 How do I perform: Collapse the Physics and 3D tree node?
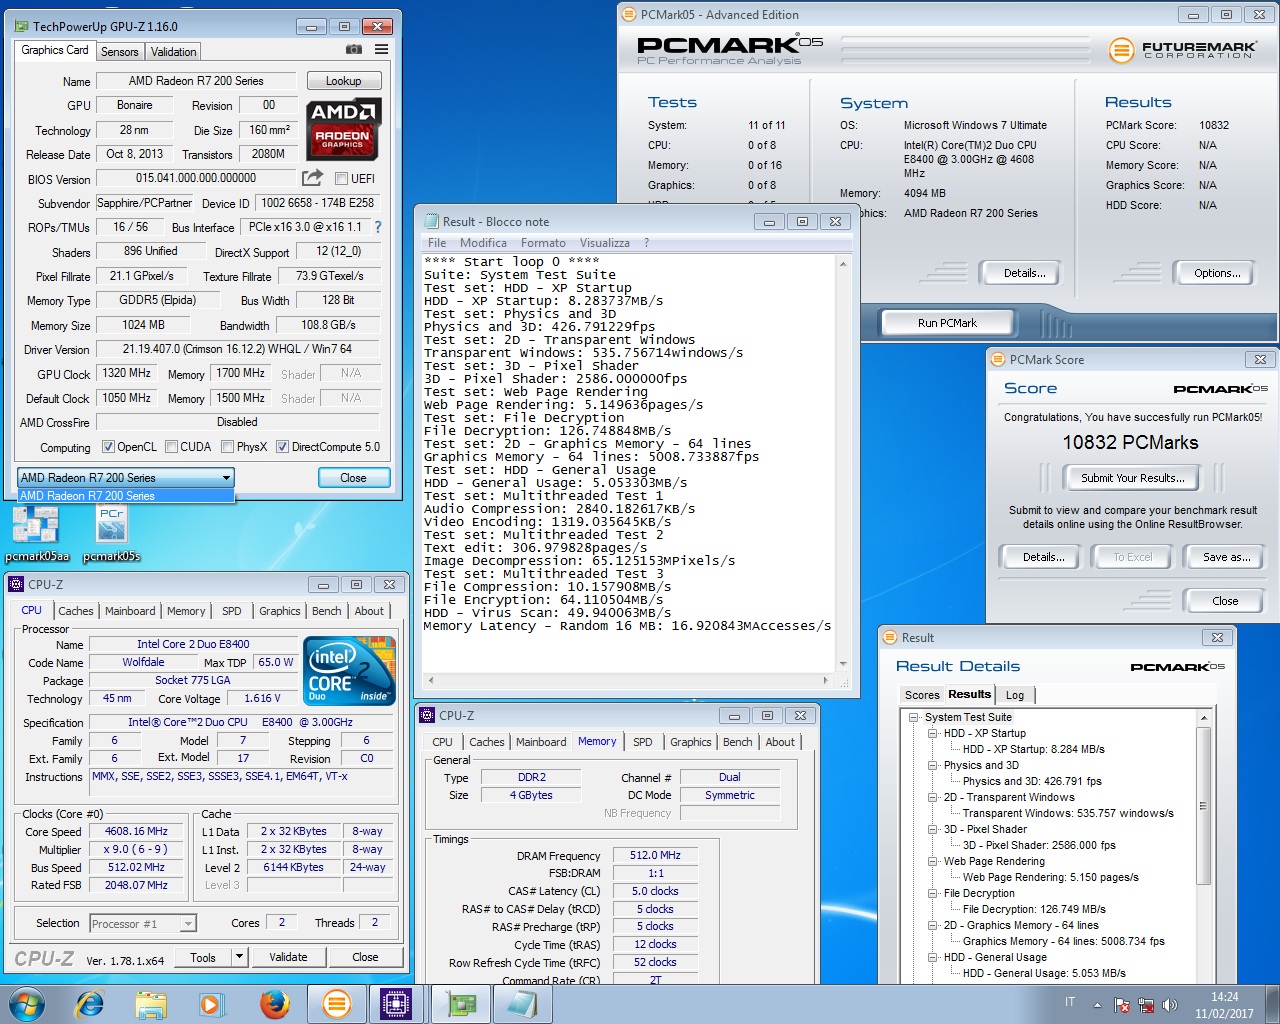tap(933, 765)
